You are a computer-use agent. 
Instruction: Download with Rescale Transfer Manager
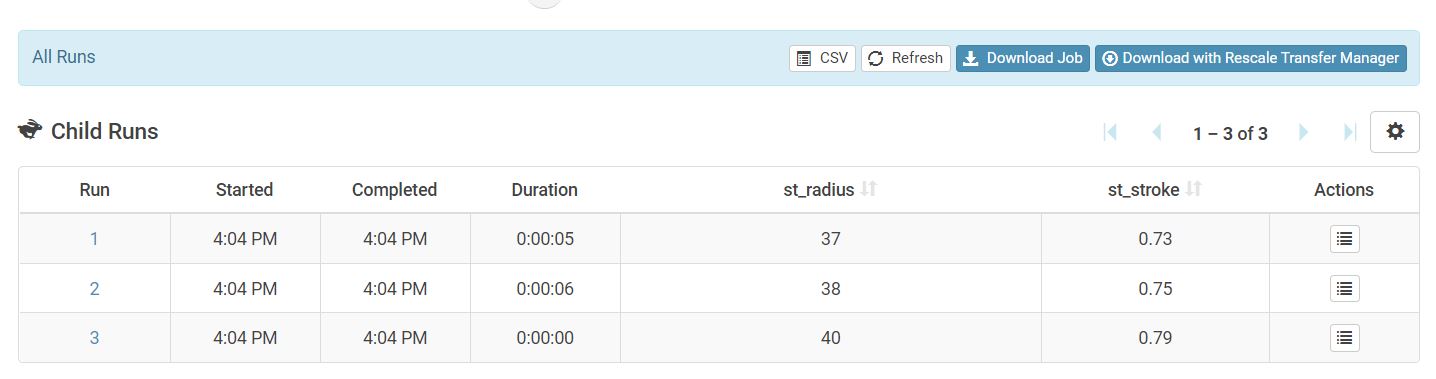click(x=1250, y=58)
